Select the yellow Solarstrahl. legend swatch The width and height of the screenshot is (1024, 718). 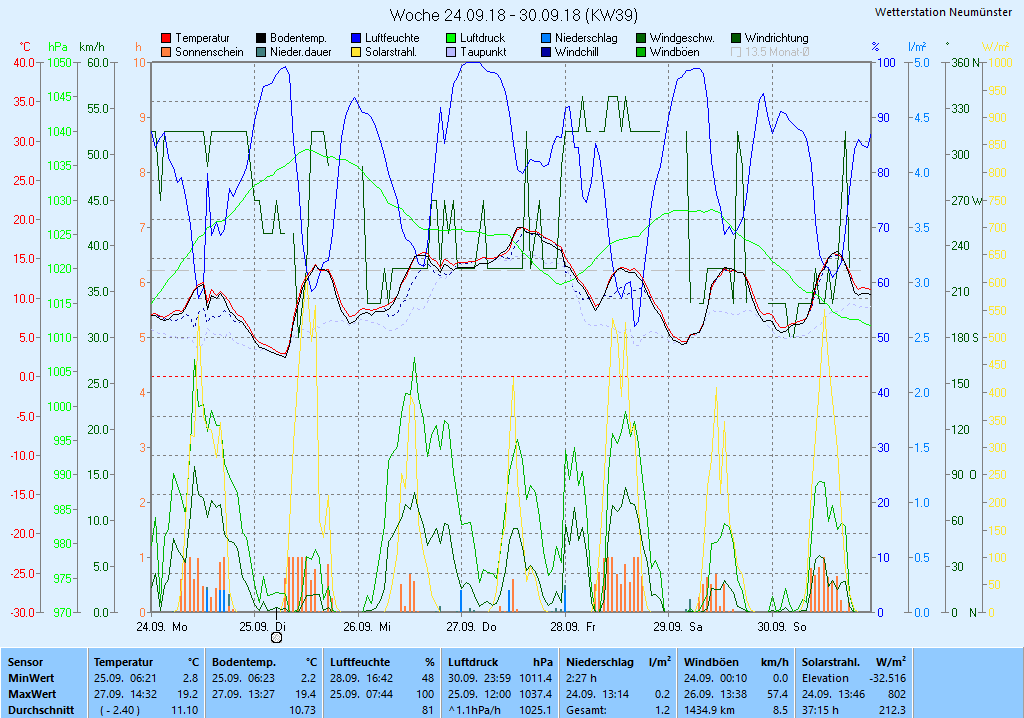click(356, 52)
